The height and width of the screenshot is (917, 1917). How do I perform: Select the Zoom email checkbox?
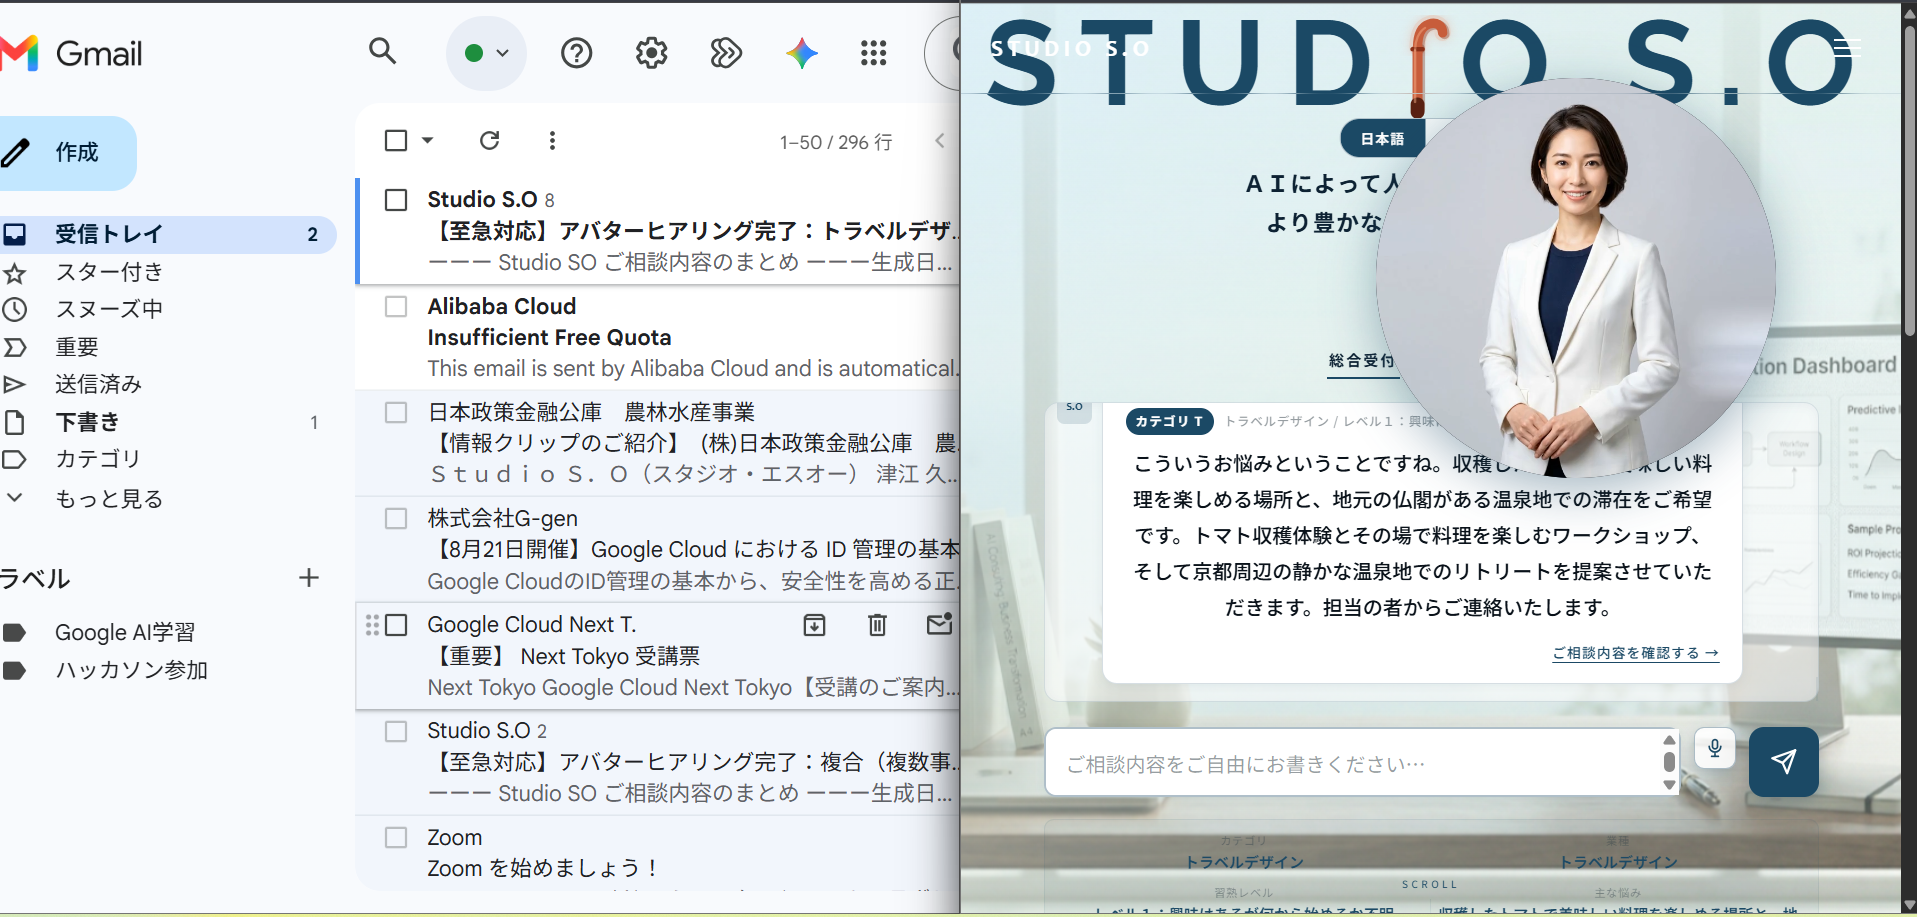396,837
